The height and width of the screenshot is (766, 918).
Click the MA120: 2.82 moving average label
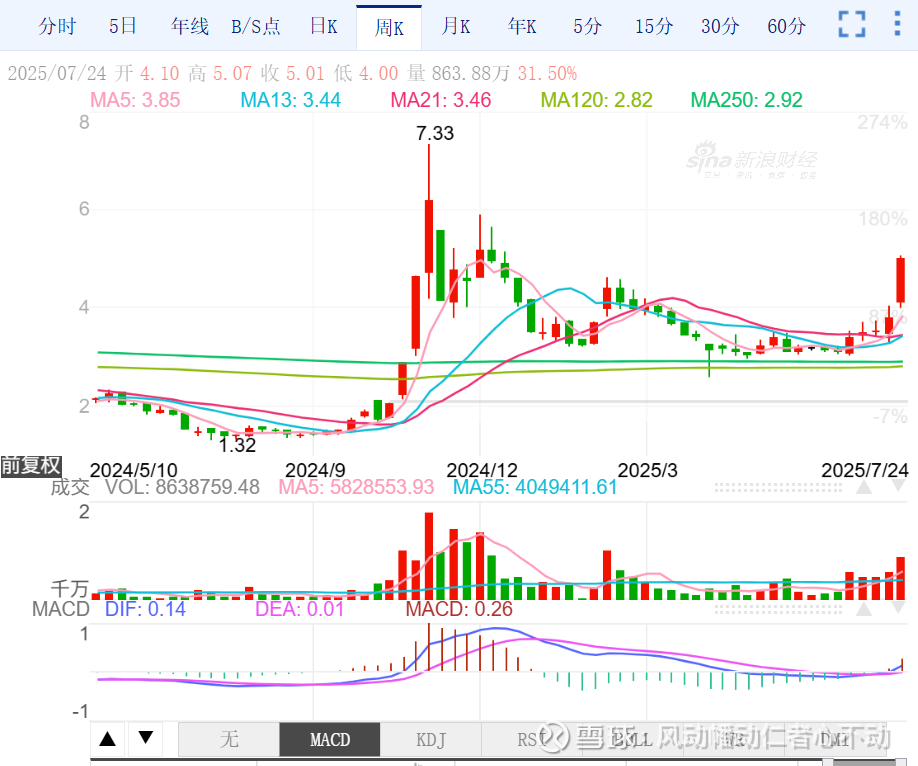[597, 100]
